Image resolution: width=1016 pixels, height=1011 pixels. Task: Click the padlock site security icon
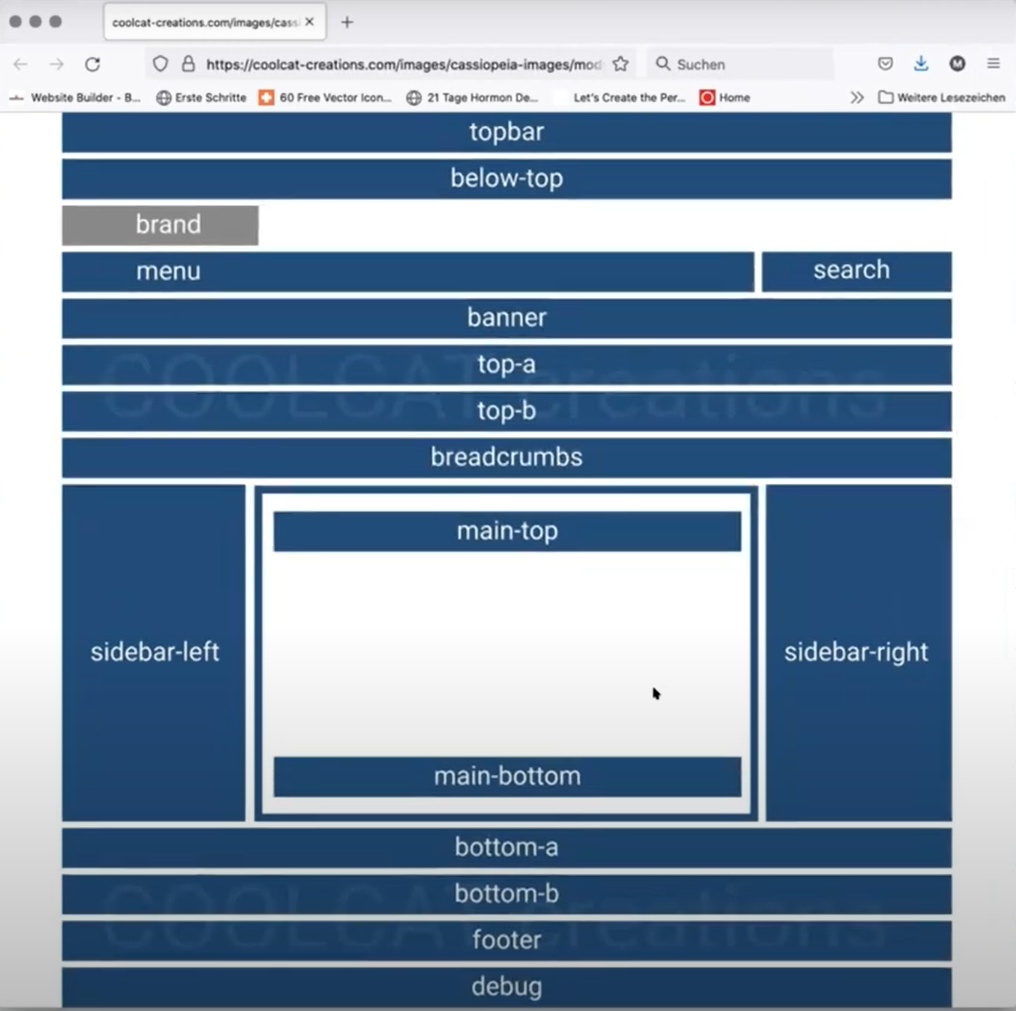[x=187, y=64]
